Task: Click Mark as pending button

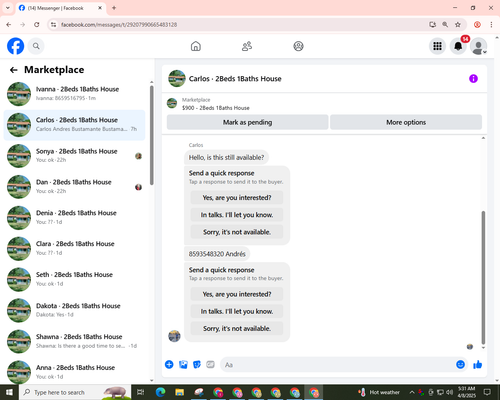Action: (247, 122)
